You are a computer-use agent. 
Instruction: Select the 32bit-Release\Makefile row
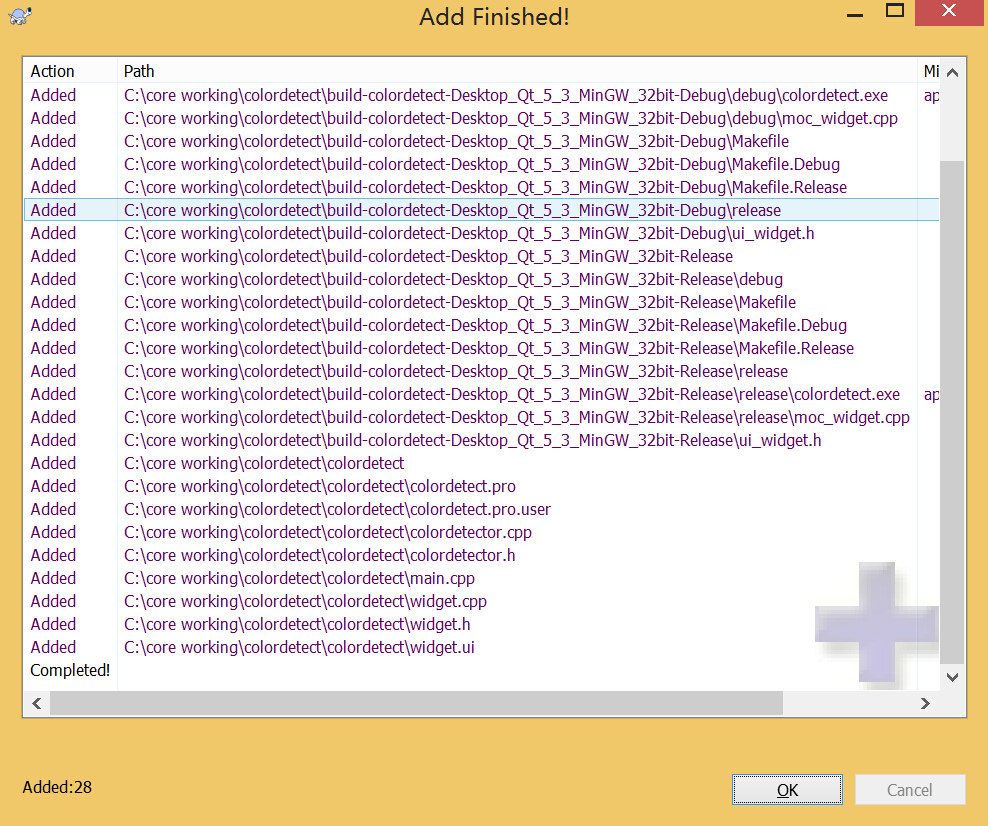click(481, 302)
